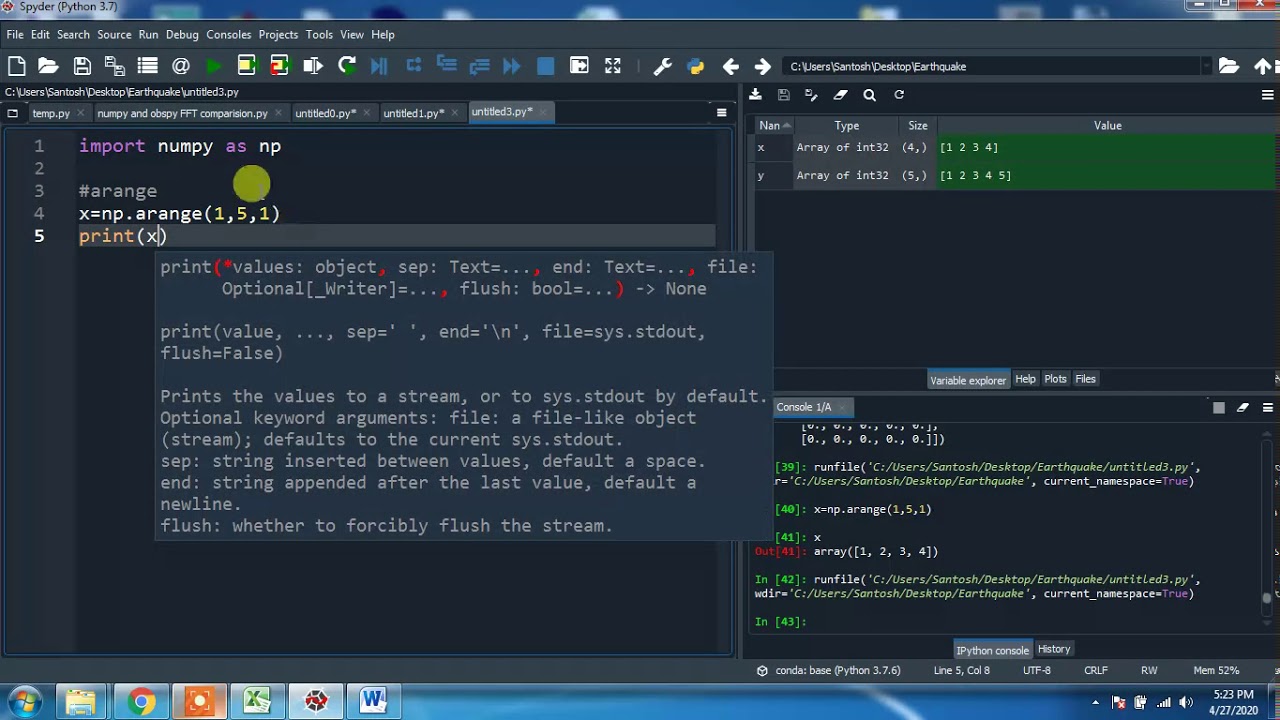Maximize current pane icon

tap(579, 66)
